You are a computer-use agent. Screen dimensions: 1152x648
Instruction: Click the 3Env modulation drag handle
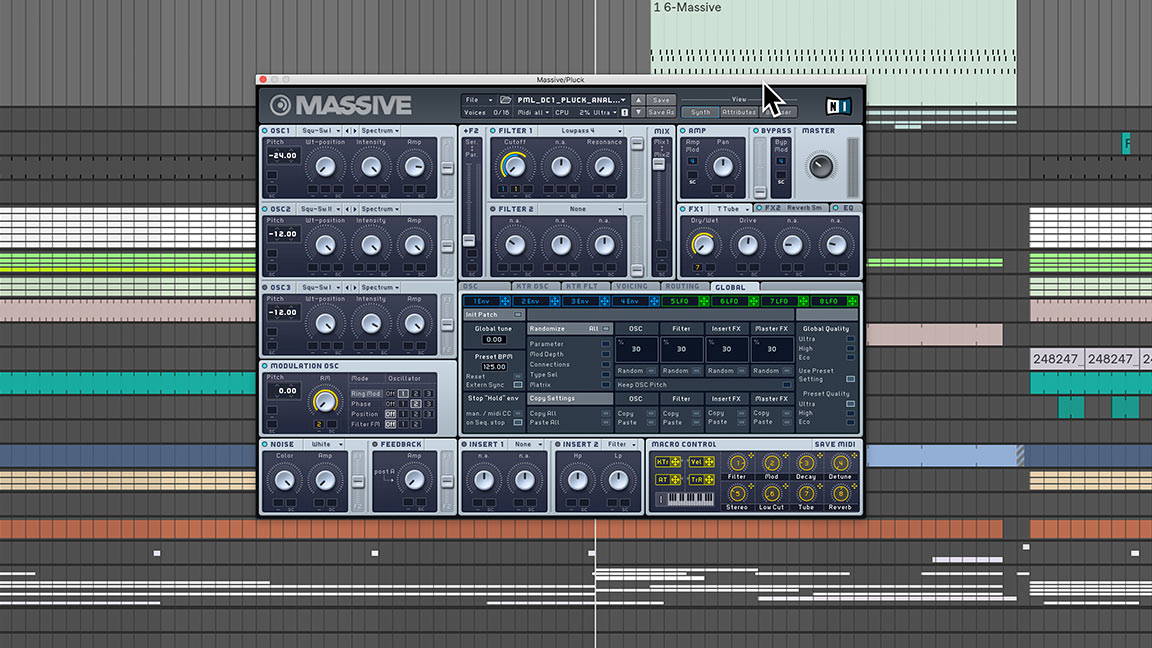point(604,301)
